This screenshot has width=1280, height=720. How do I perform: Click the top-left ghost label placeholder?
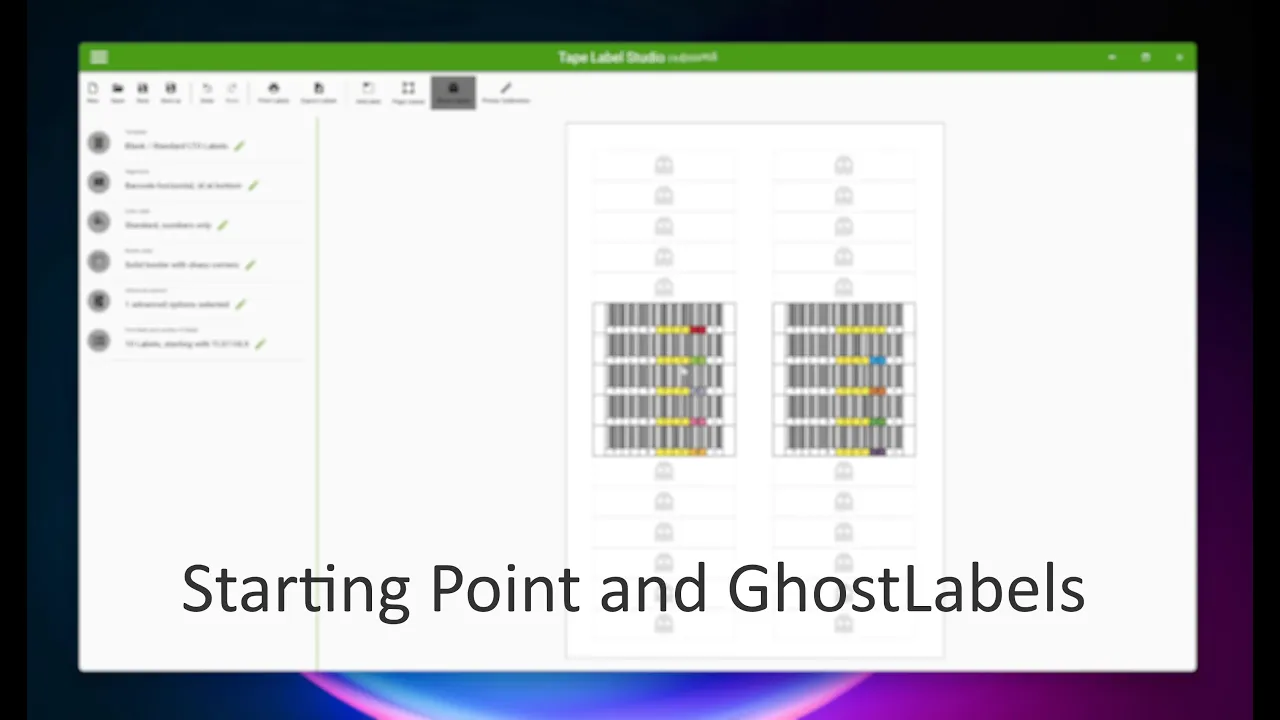664,166
